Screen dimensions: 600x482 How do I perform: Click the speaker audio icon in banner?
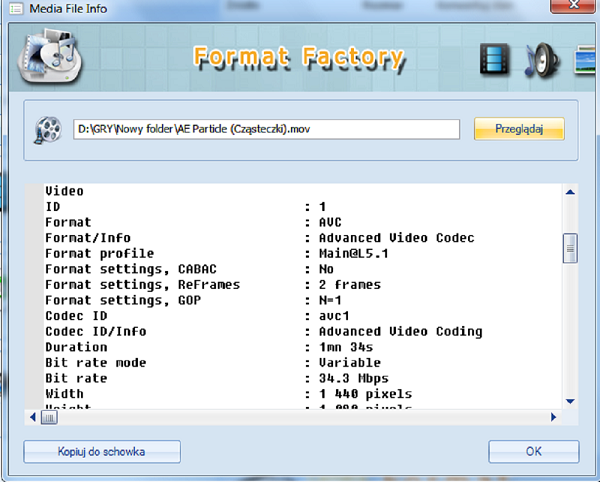(541, 60)
